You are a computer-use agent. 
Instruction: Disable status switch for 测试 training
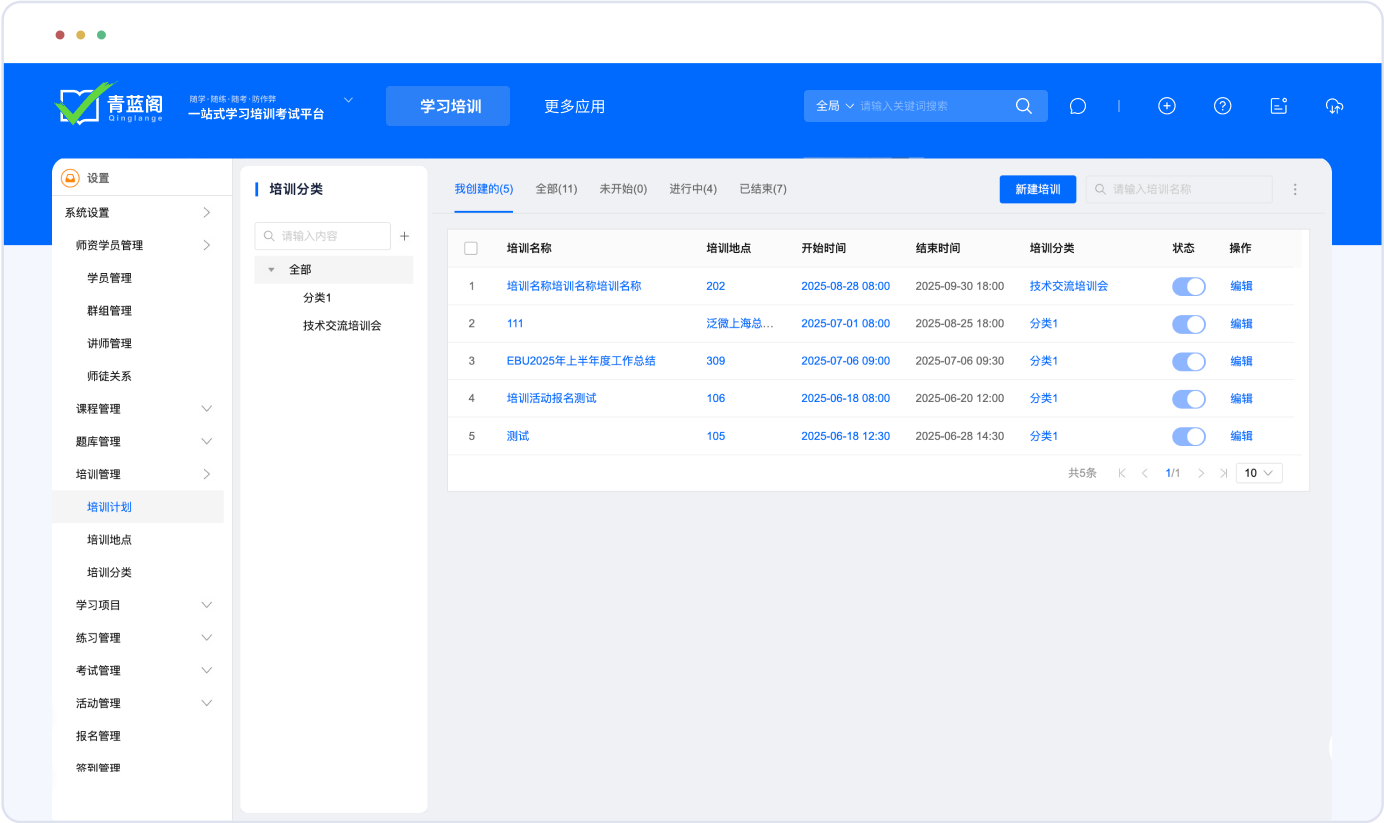1188,436
